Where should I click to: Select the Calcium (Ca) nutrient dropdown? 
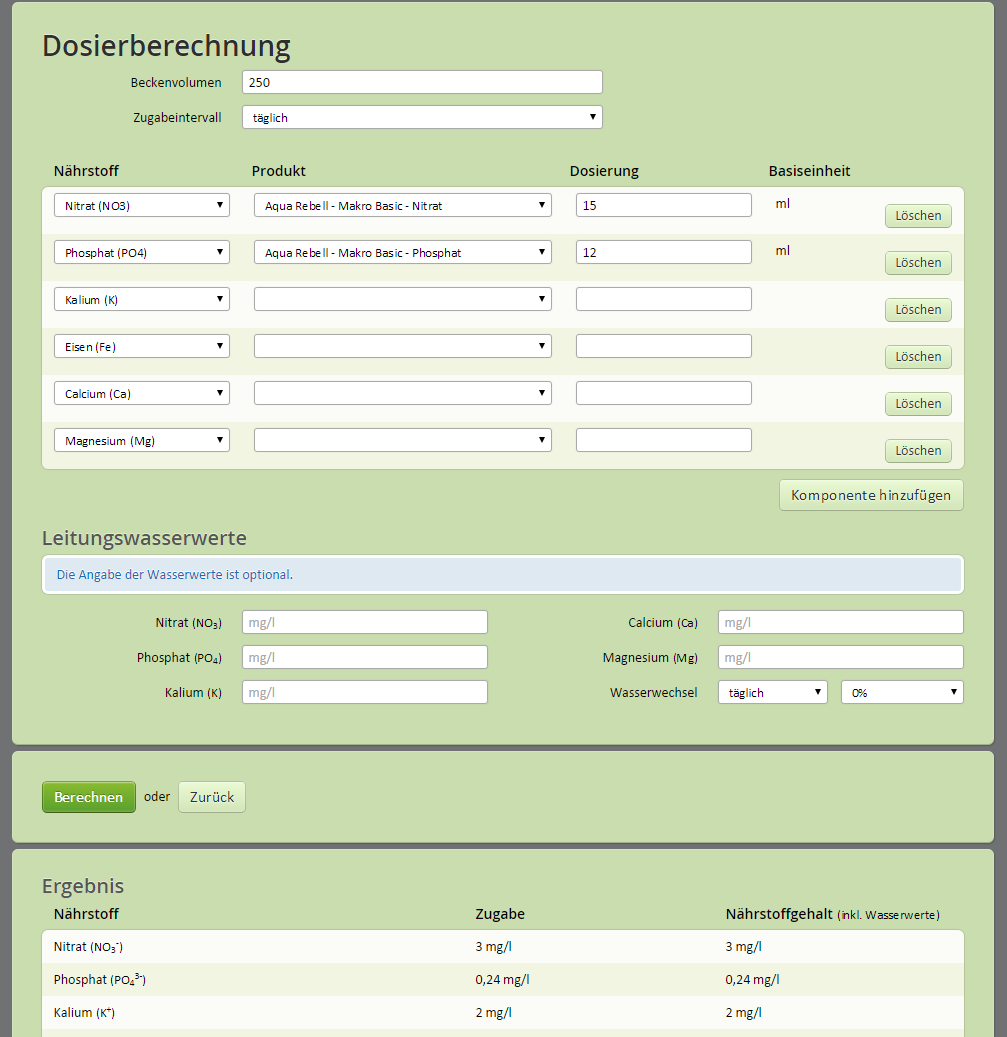click(x=141, y=393)
